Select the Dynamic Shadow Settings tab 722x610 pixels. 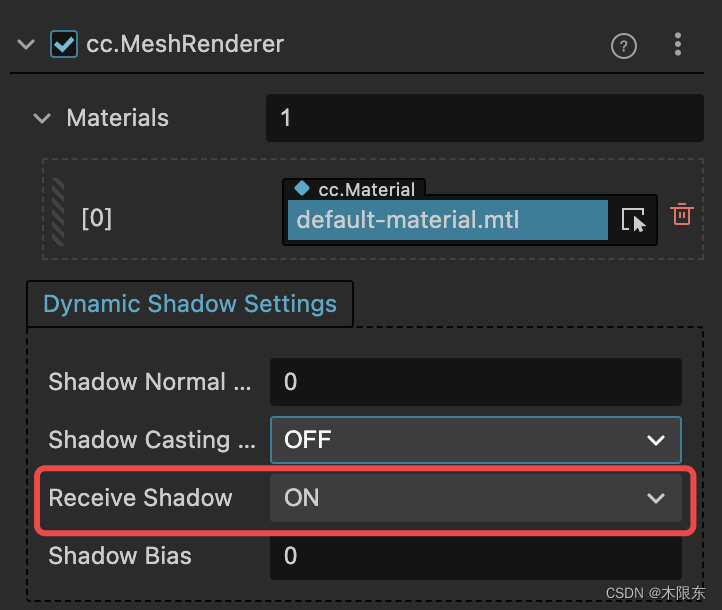point(190,304)
